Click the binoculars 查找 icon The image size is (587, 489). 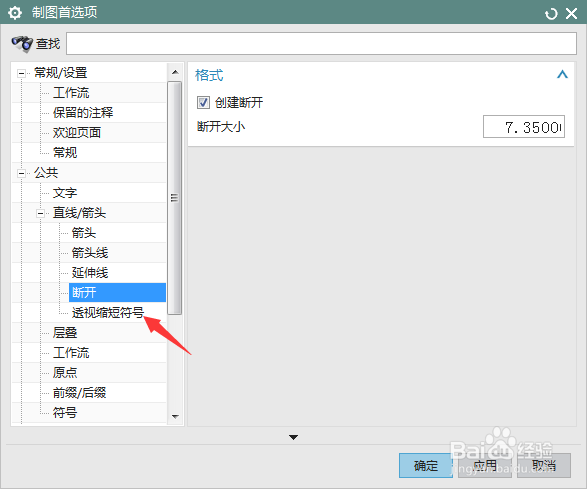pos(22,44)
